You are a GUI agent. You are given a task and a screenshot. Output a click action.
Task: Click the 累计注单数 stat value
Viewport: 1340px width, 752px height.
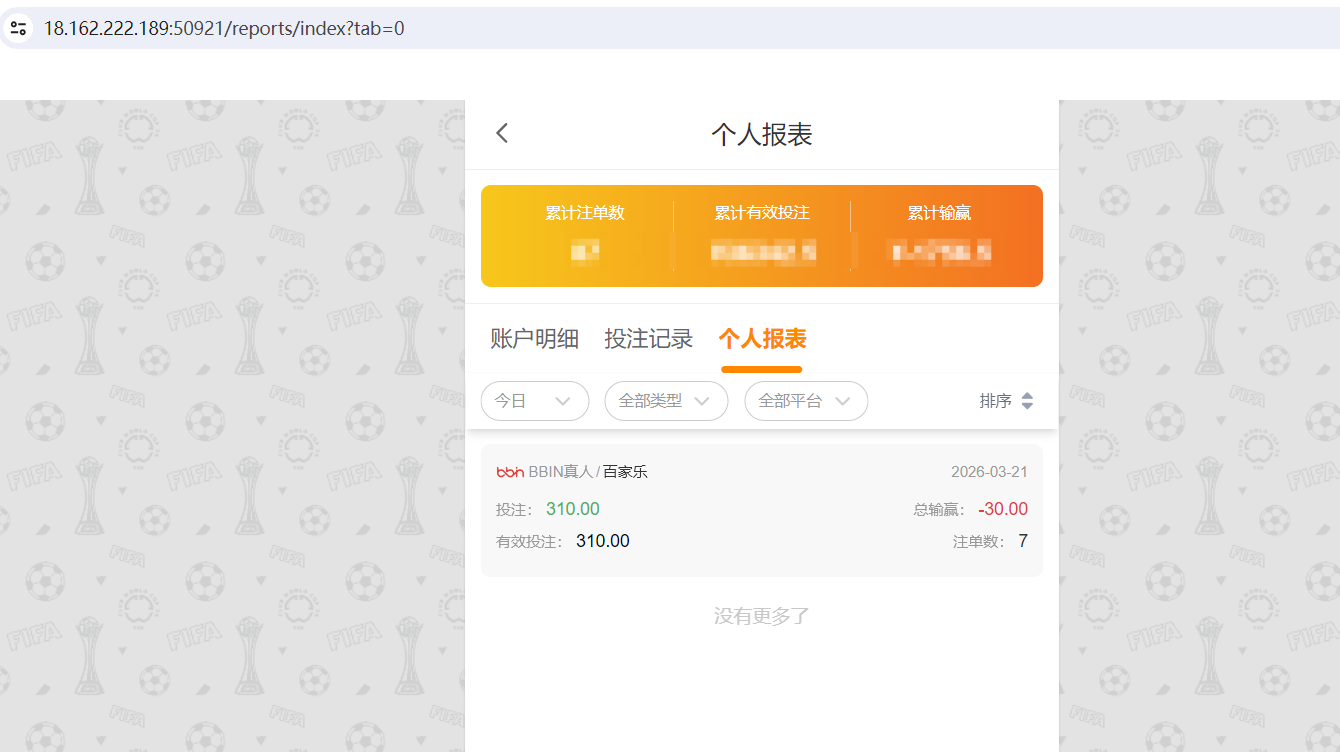[x=584, y=251]
